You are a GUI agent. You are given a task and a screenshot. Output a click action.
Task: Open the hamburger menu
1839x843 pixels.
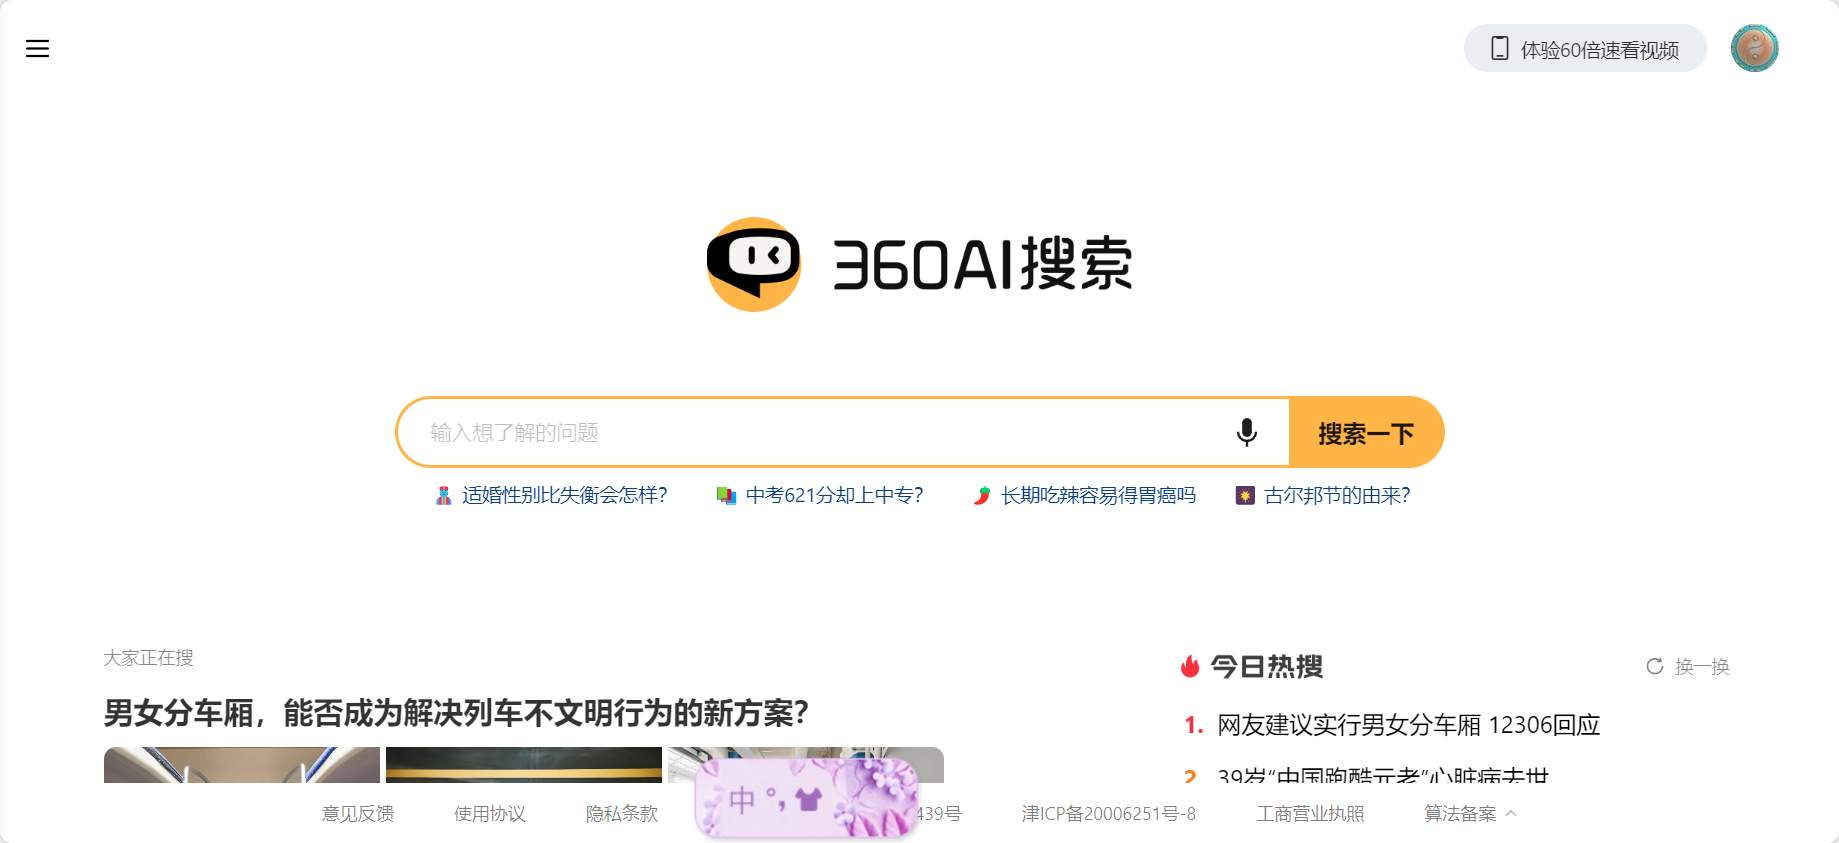pyautogui.click(x=37, y=48)
